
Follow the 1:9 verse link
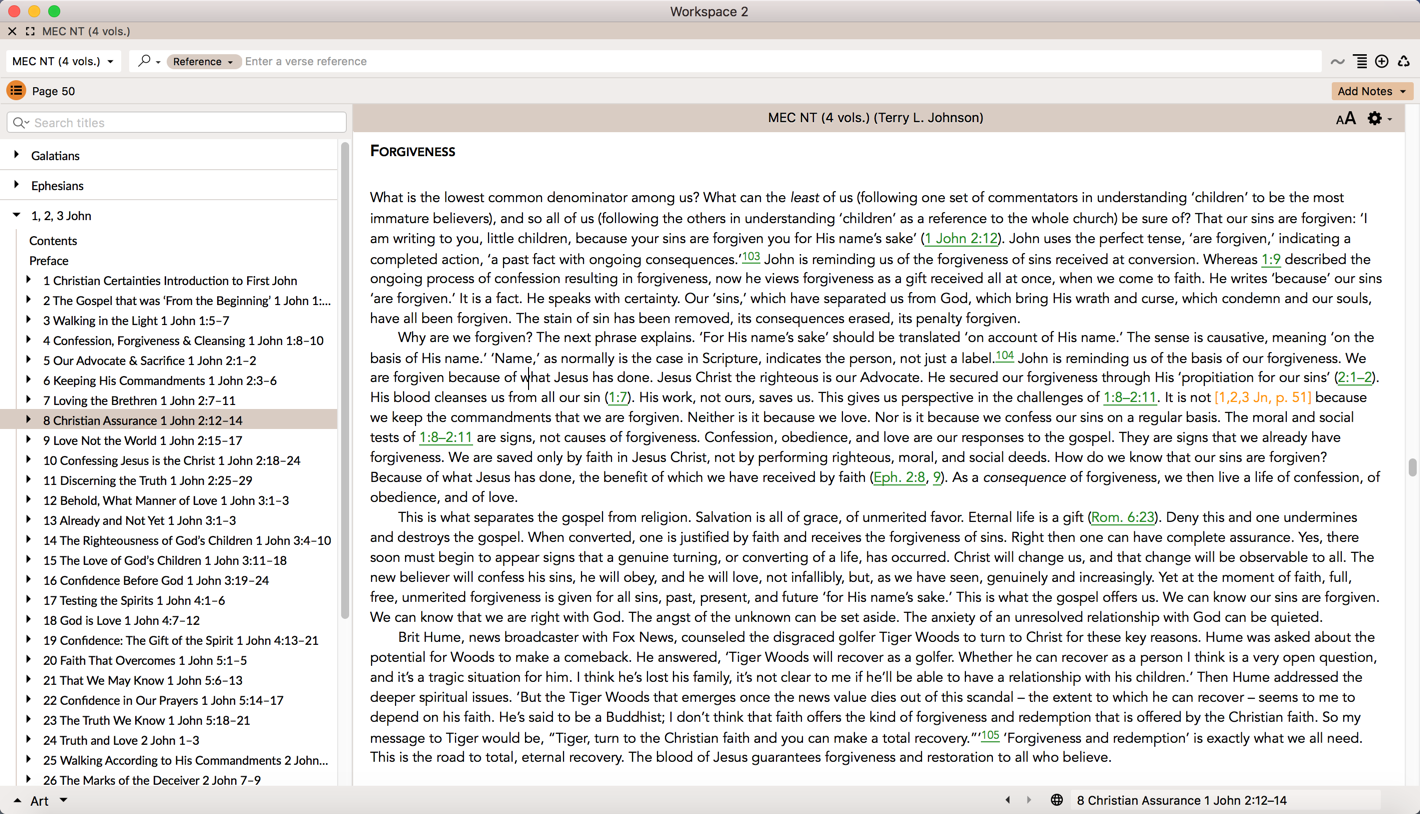click(x=1271, y=258)
